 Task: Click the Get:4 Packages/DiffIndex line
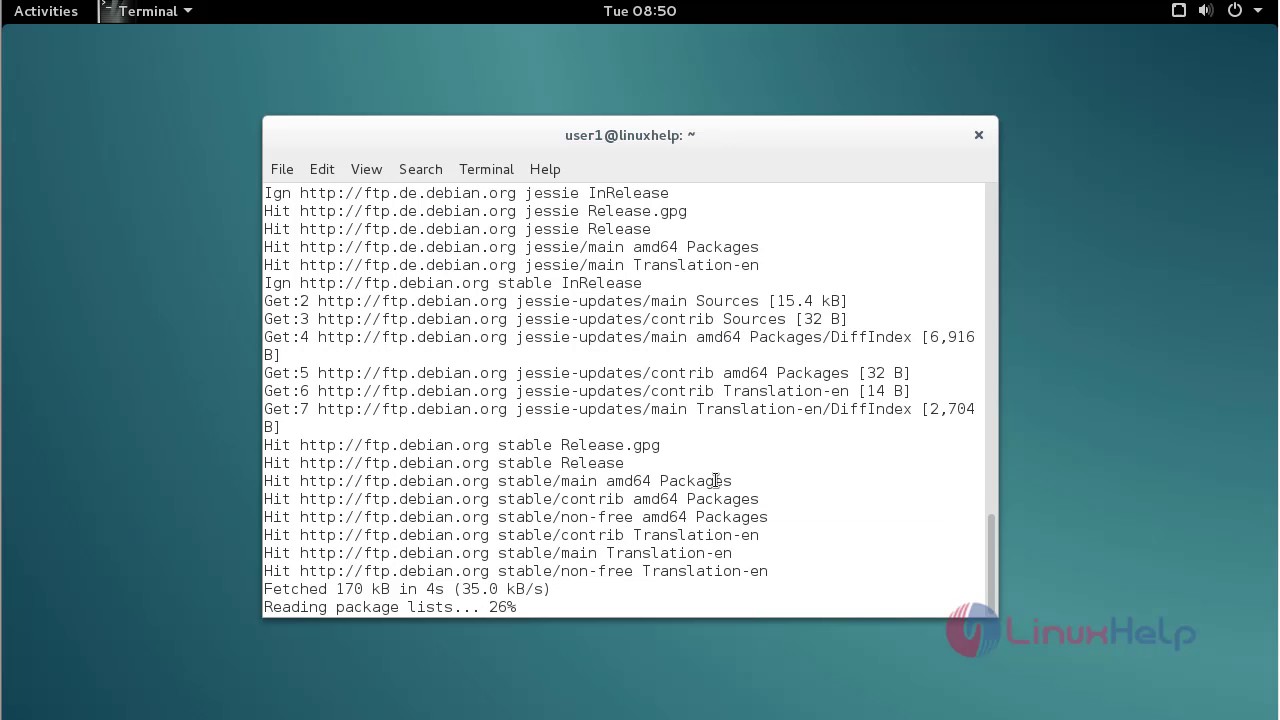619,346
